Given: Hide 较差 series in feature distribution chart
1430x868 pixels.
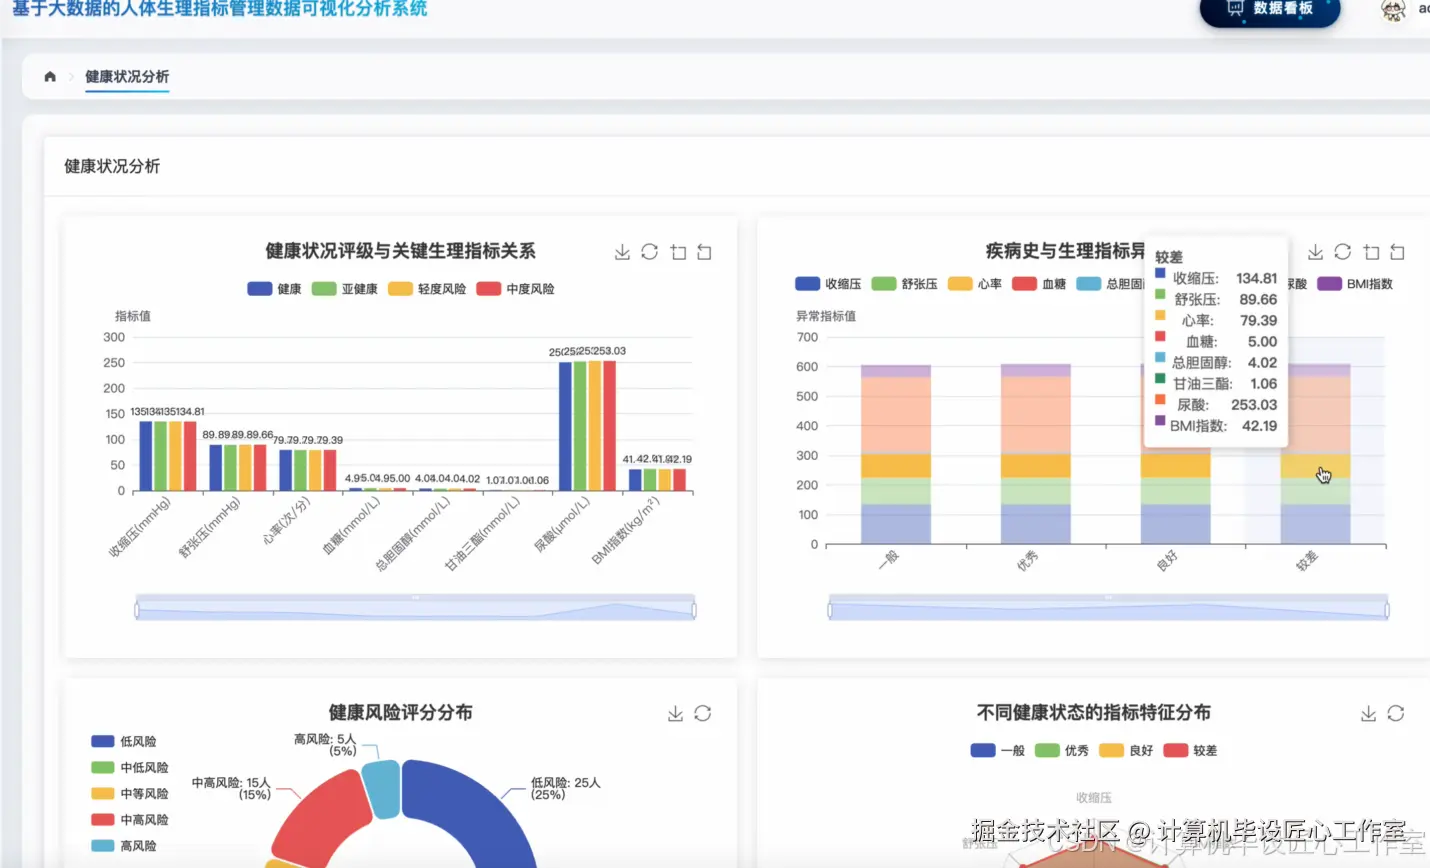Looking at the screenshot, I should pos(1190,750).
